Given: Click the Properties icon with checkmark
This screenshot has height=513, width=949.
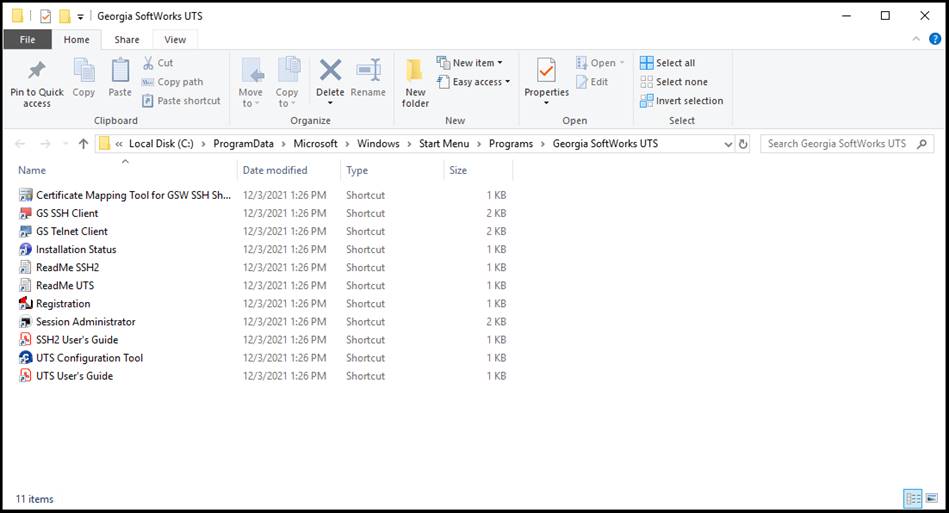Looking at the screenshot, I should [x=546, y=71].
